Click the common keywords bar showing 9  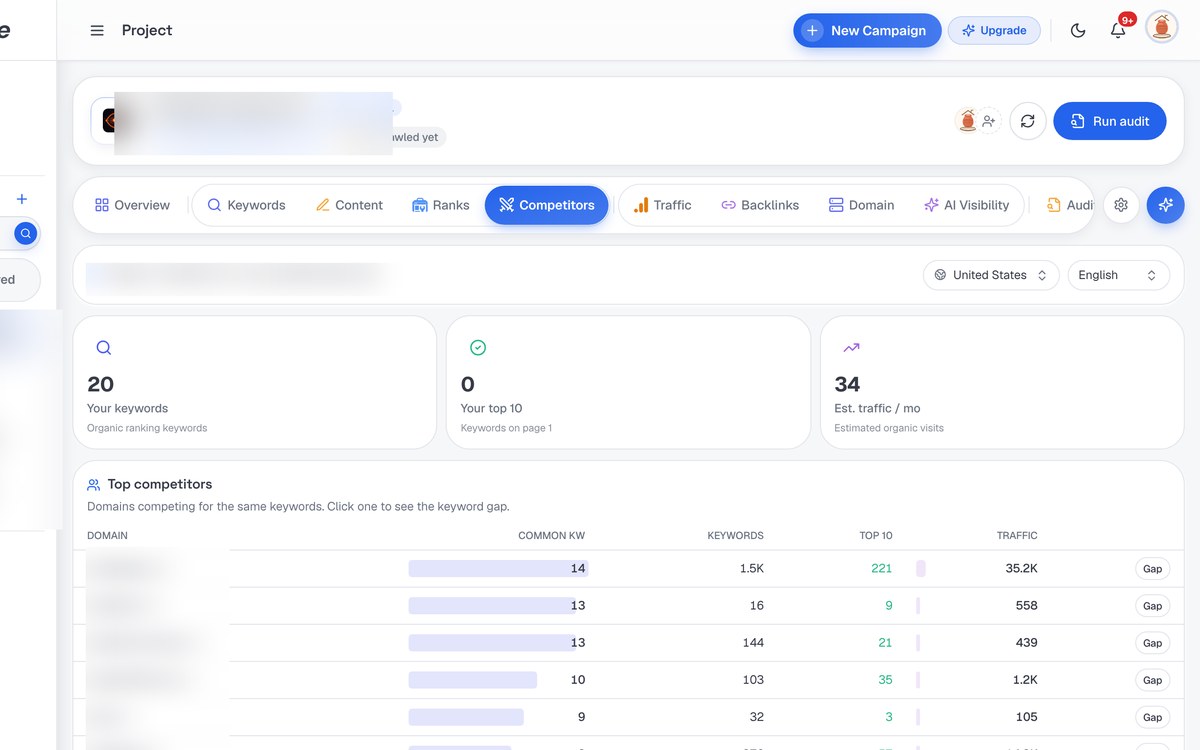click(x=466, y=717)
